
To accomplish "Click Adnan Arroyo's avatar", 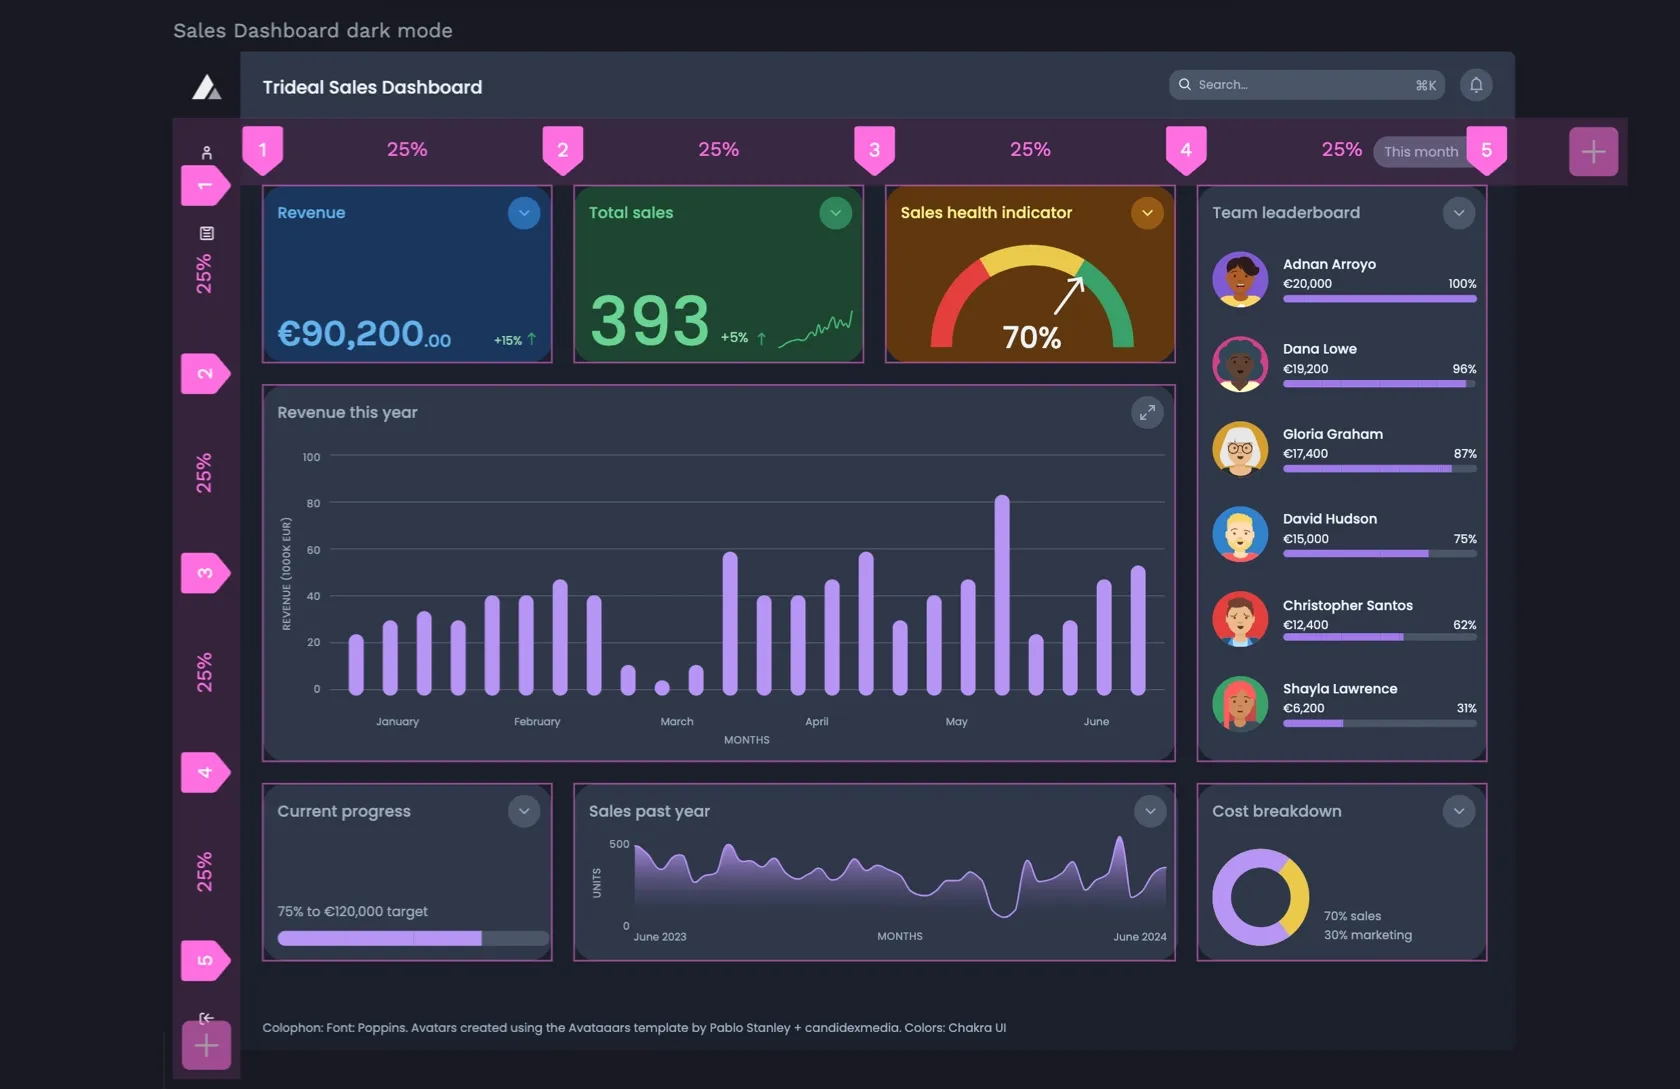I will 1240,279.
